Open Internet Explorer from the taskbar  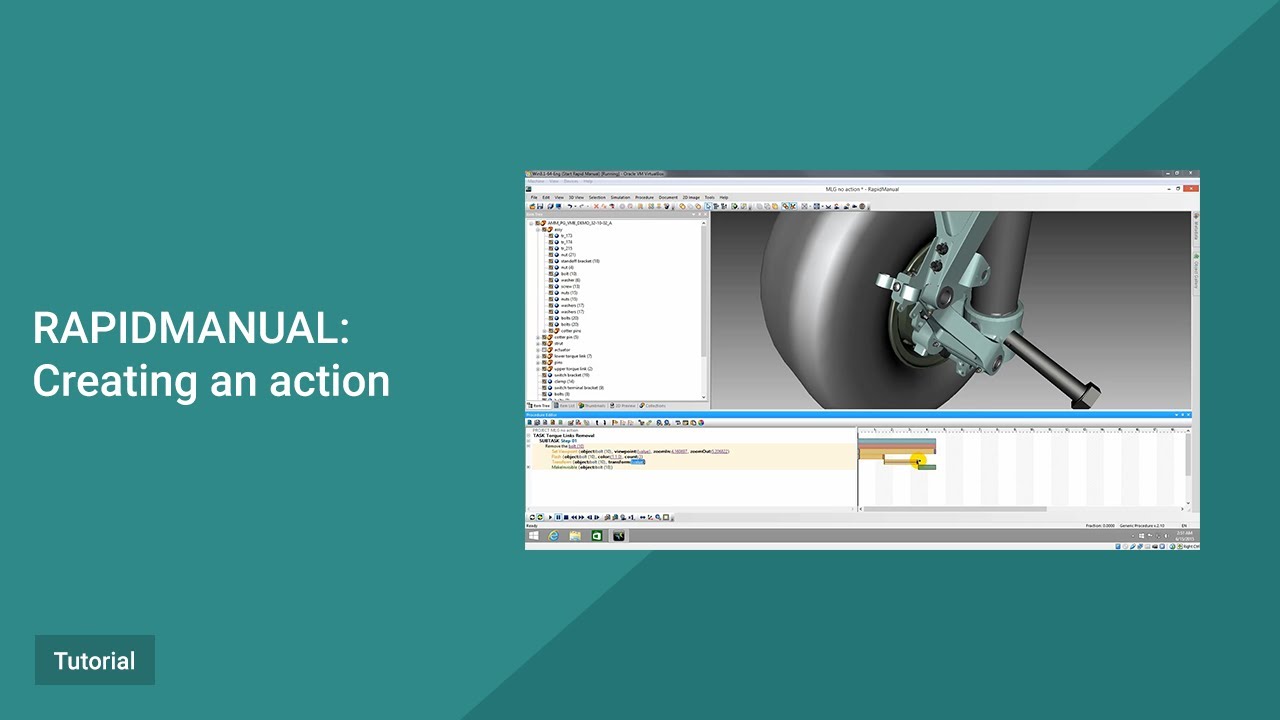pos(553,536)
